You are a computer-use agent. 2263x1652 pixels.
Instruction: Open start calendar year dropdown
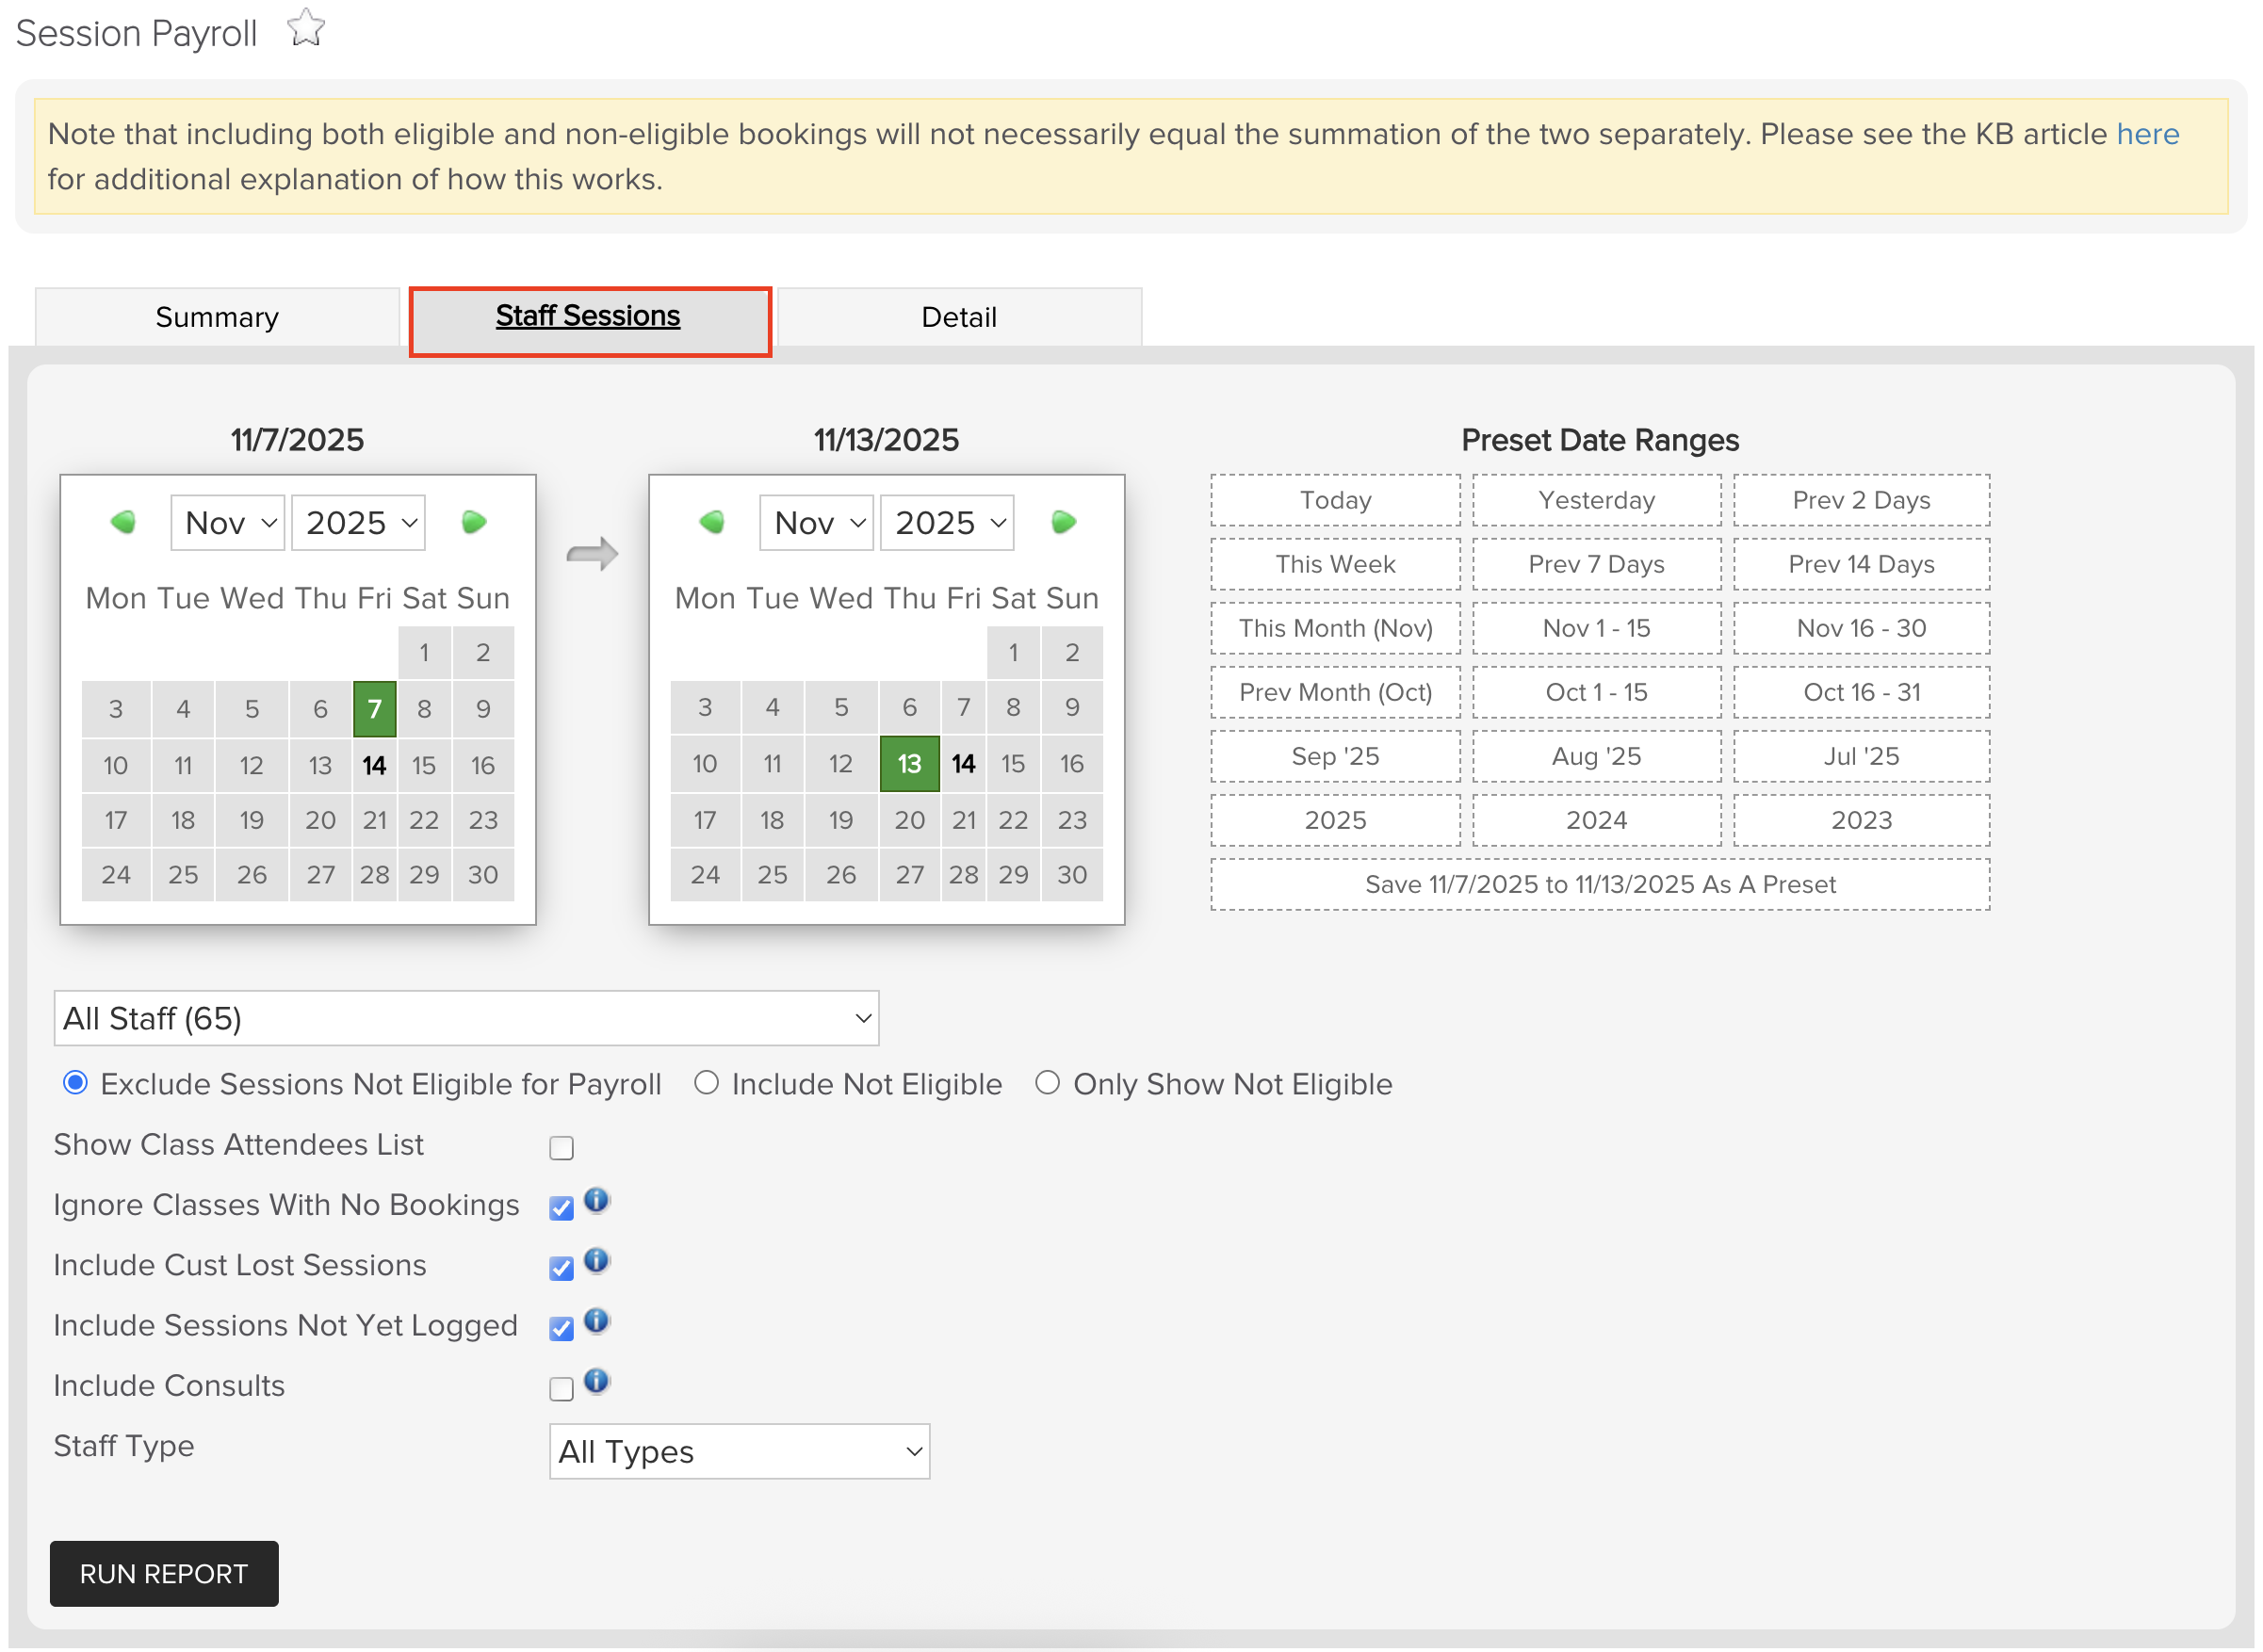click(x=359, y=523)
